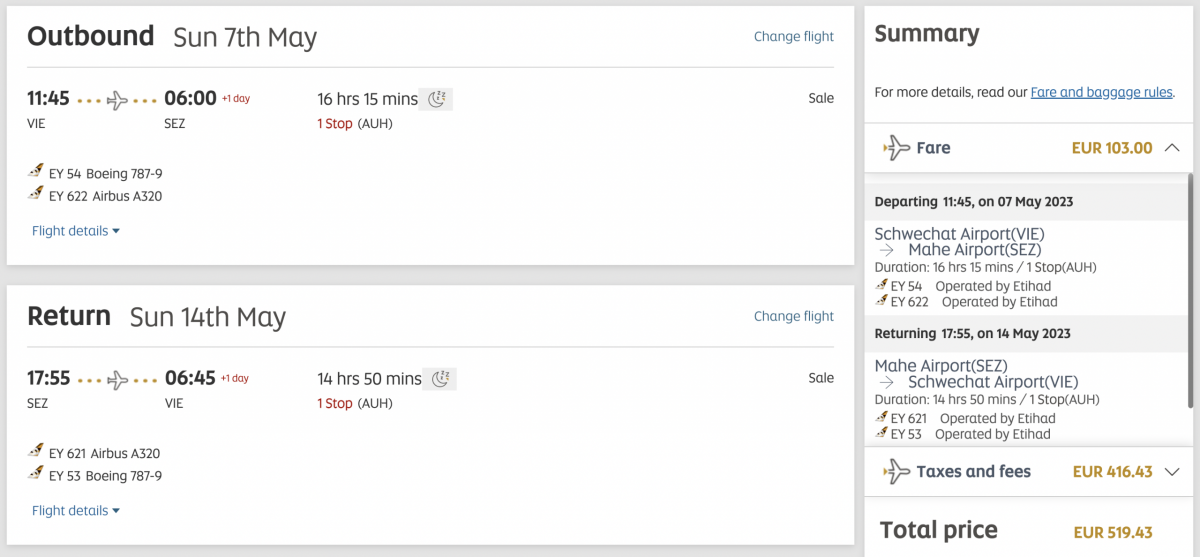1200x557 pixels.
Task: Expand the Taxes and fees chevron
Action: [x=1173, y=472]
